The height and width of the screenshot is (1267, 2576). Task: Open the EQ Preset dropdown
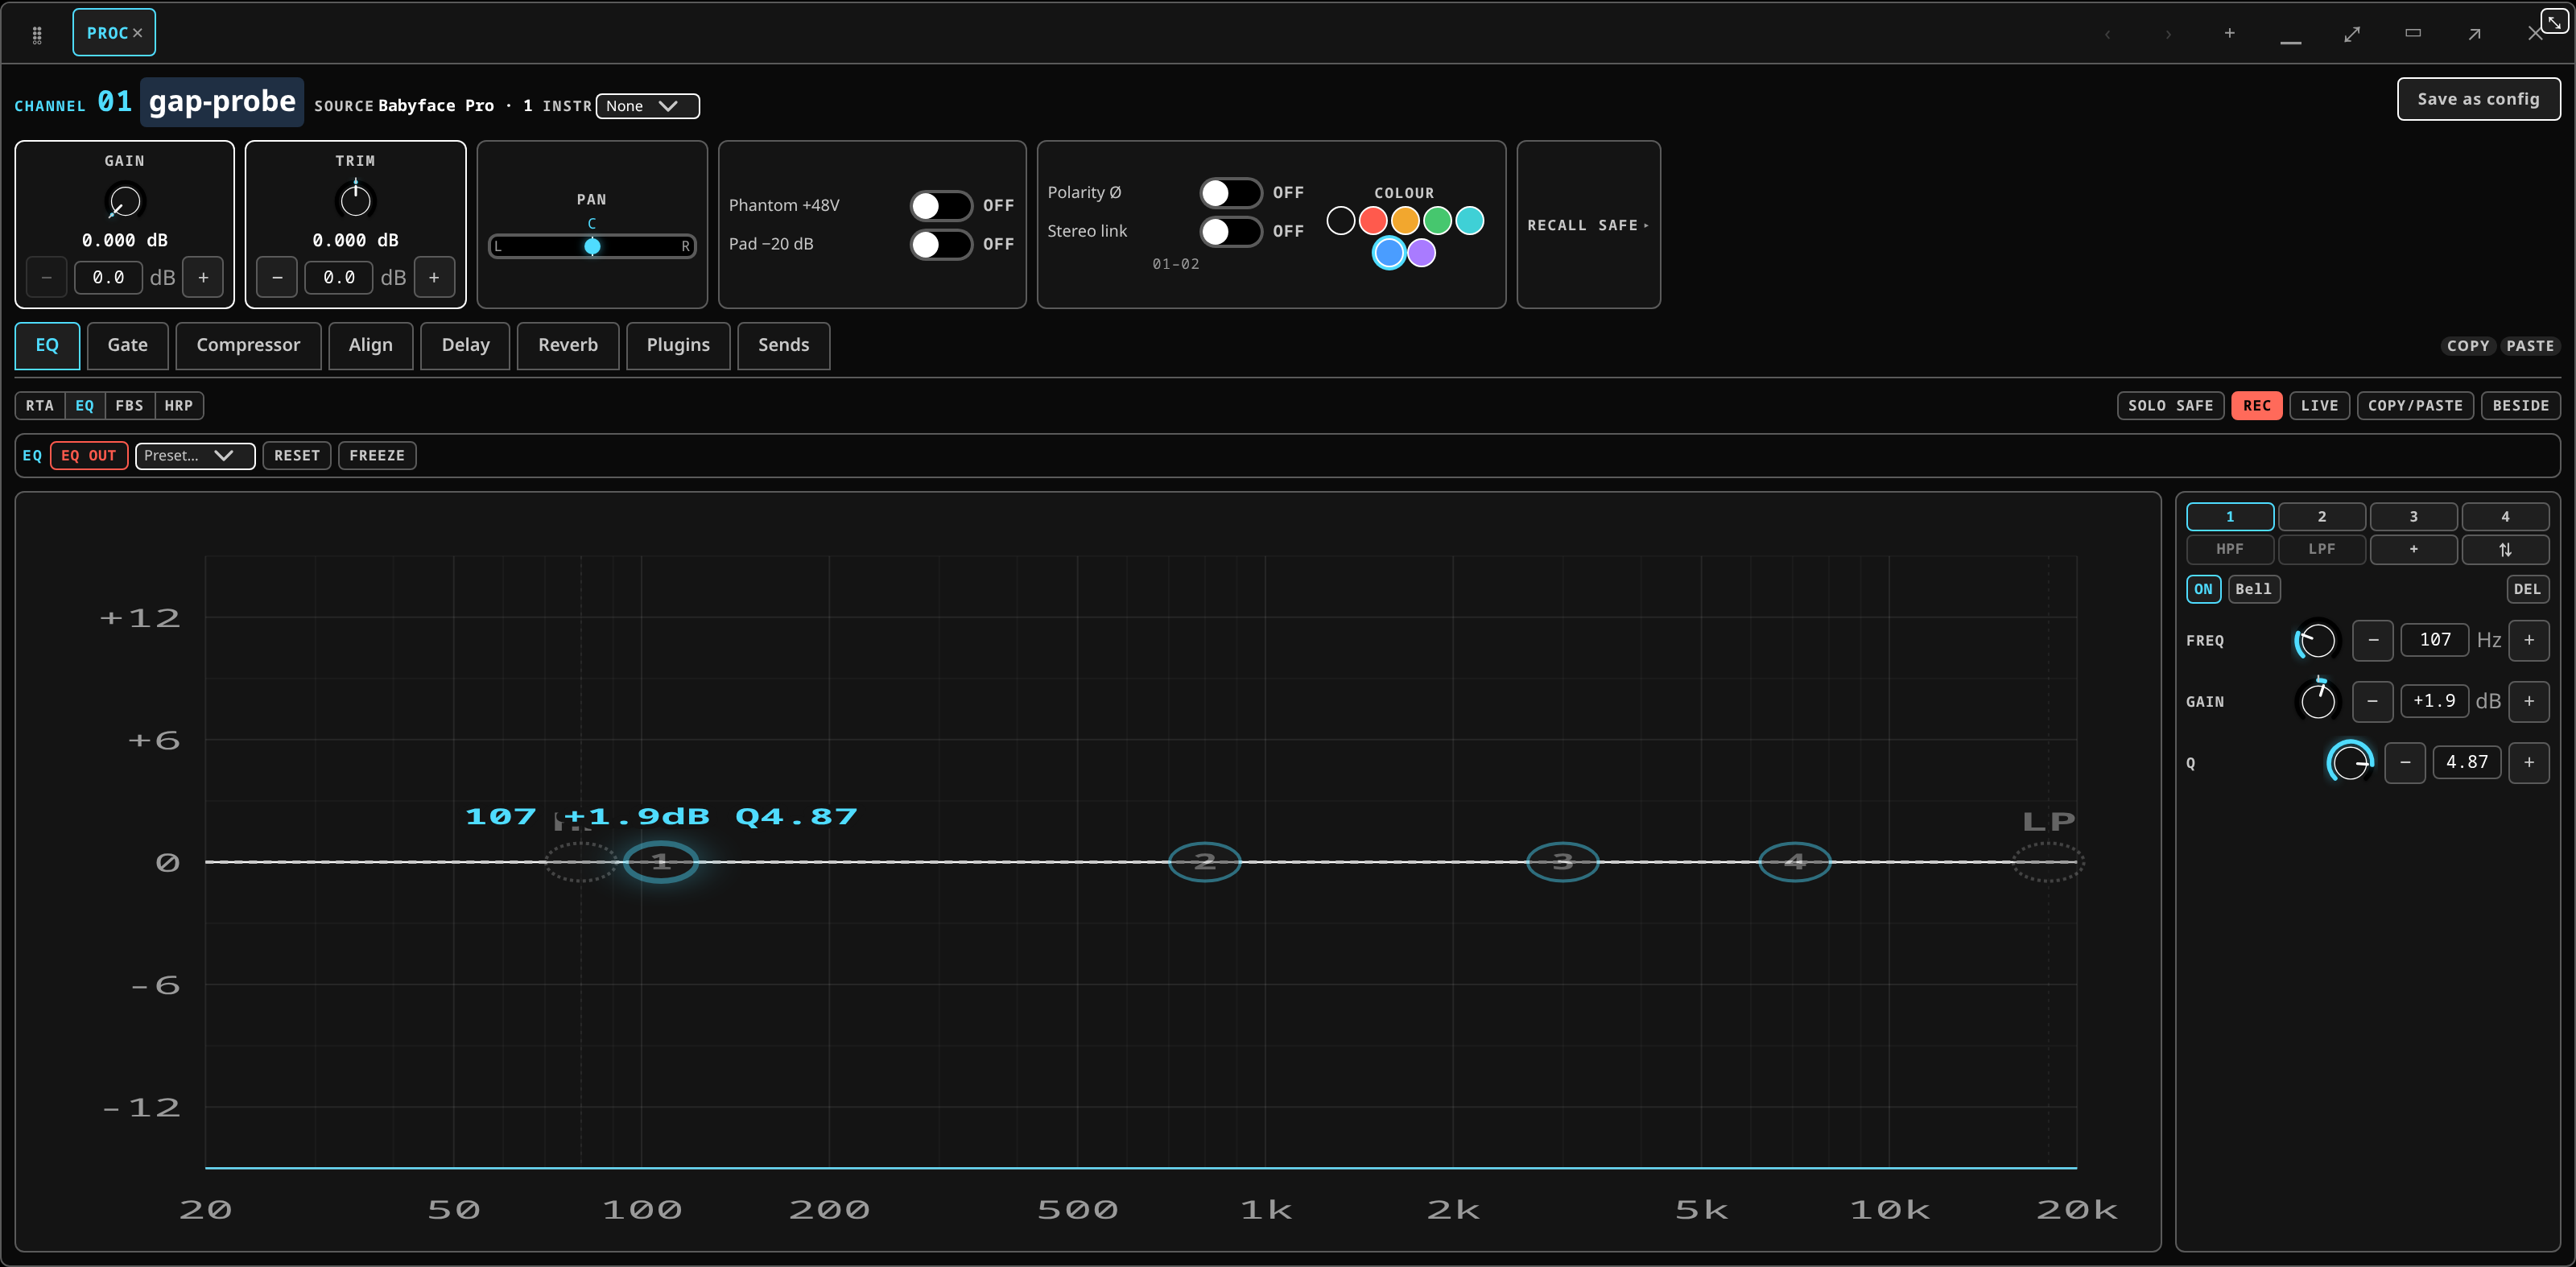pyautogui.click(x=195, y=456)
